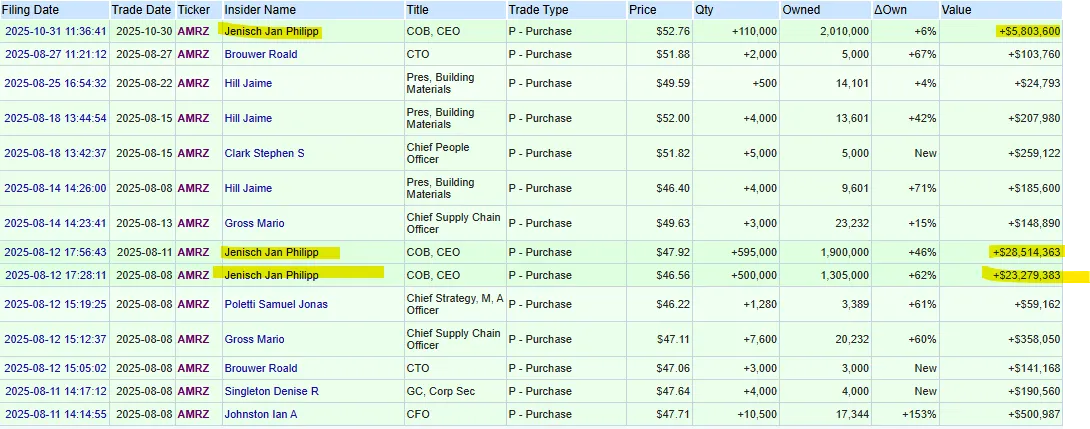
Task: Click the Insider Name column header
Action: point(259,10)
